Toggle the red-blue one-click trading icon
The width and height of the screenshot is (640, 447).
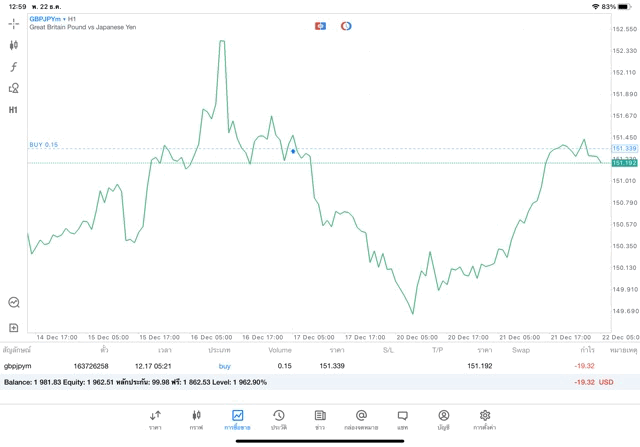(320, 26)
